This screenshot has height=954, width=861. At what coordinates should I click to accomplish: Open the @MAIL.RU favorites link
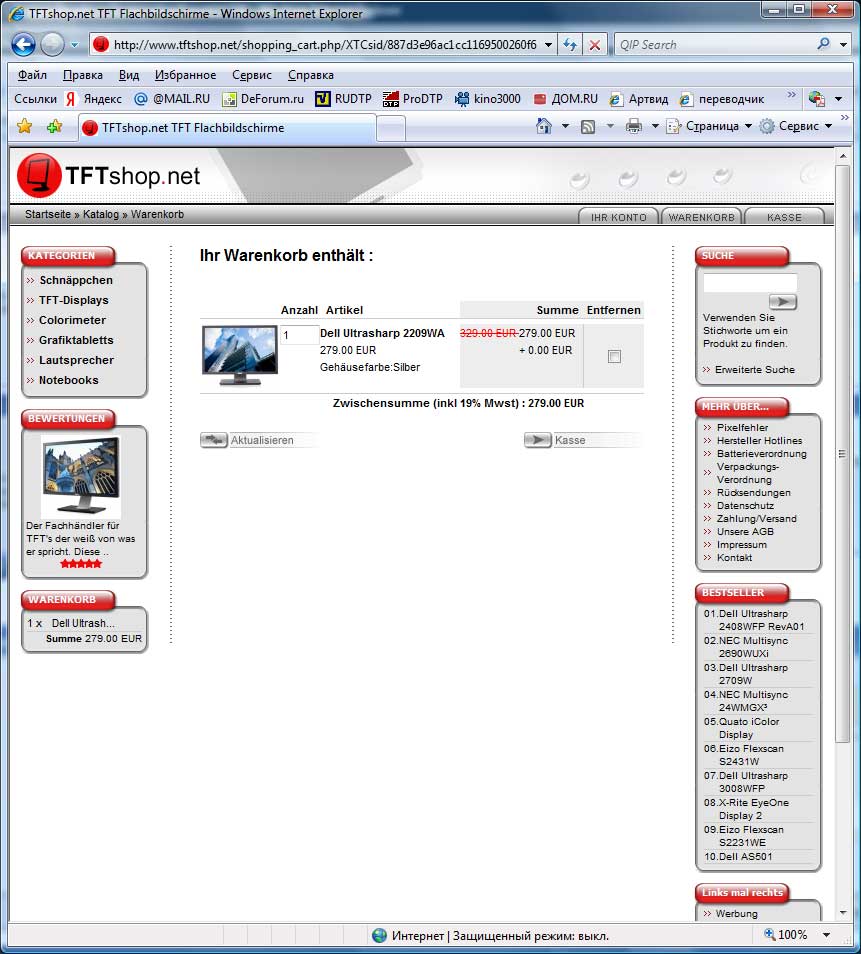pyautogui.click(x=172, y=99)
